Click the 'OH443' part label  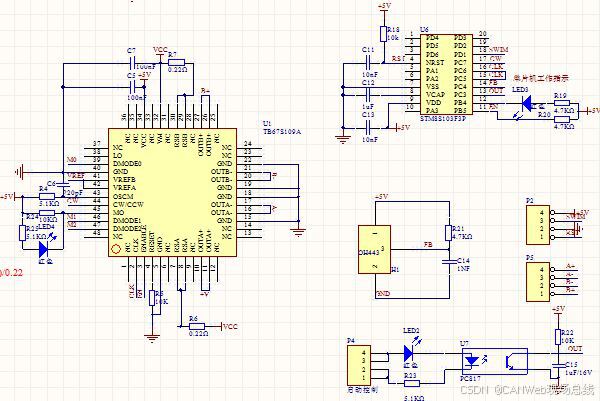pos(369,253)
